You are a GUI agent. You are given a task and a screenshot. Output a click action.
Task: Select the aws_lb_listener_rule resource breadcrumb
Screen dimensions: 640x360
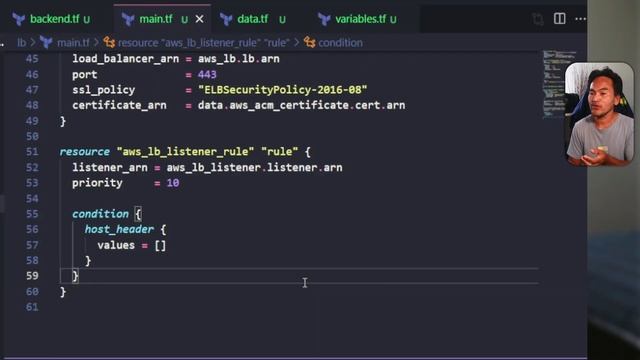(x=204, y=42)
